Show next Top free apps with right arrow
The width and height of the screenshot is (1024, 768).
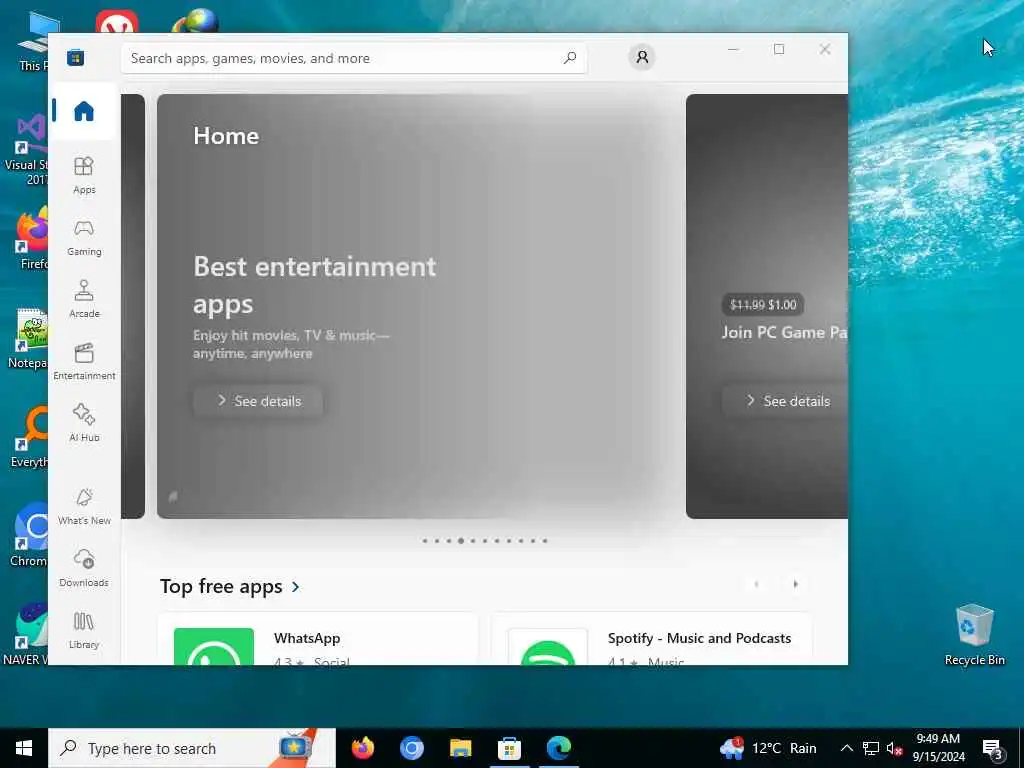tap(795, 584)
